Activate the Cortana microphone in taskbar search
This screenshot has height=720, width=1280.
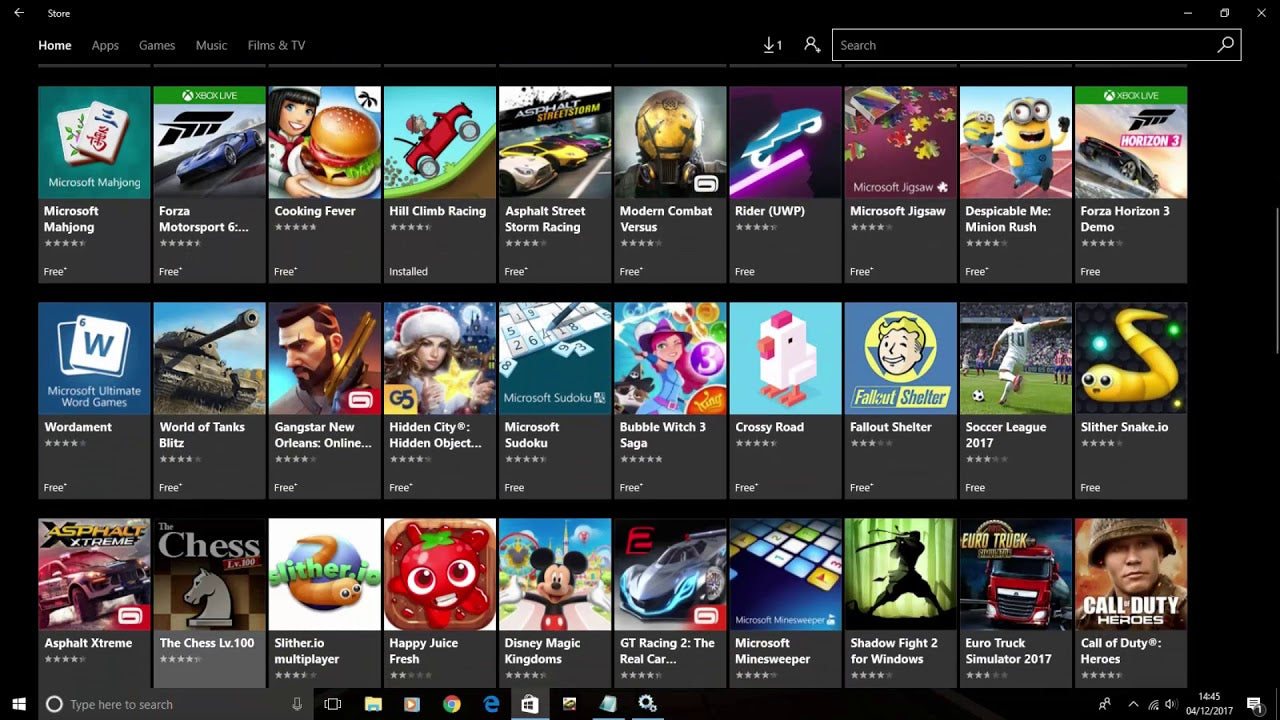(x=297, y=704)
